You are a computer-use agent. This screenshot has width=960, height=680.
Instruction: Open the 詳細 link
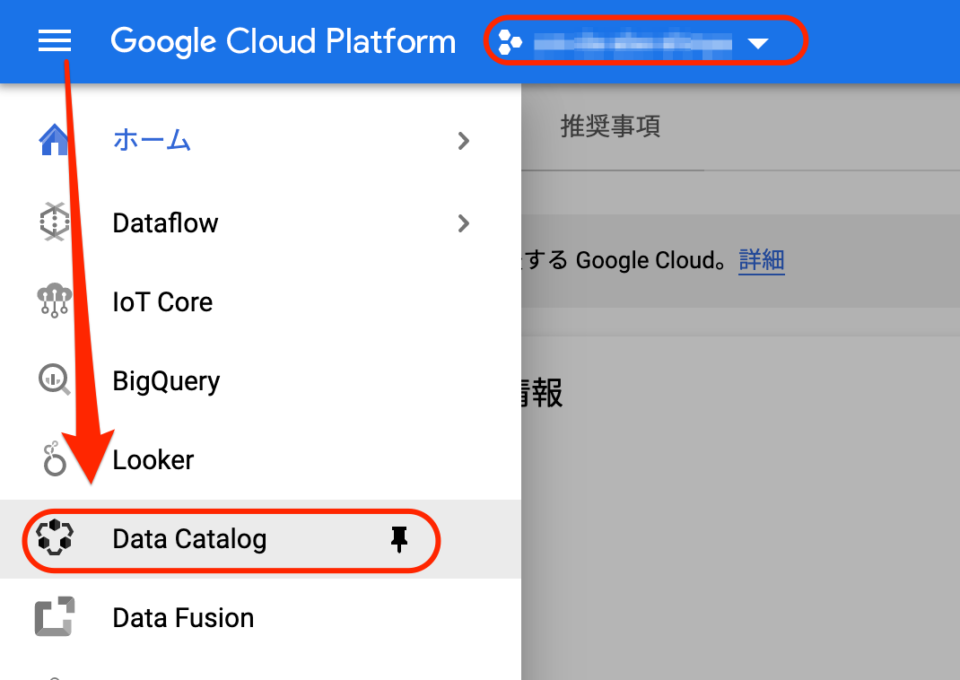click(762, 261)
